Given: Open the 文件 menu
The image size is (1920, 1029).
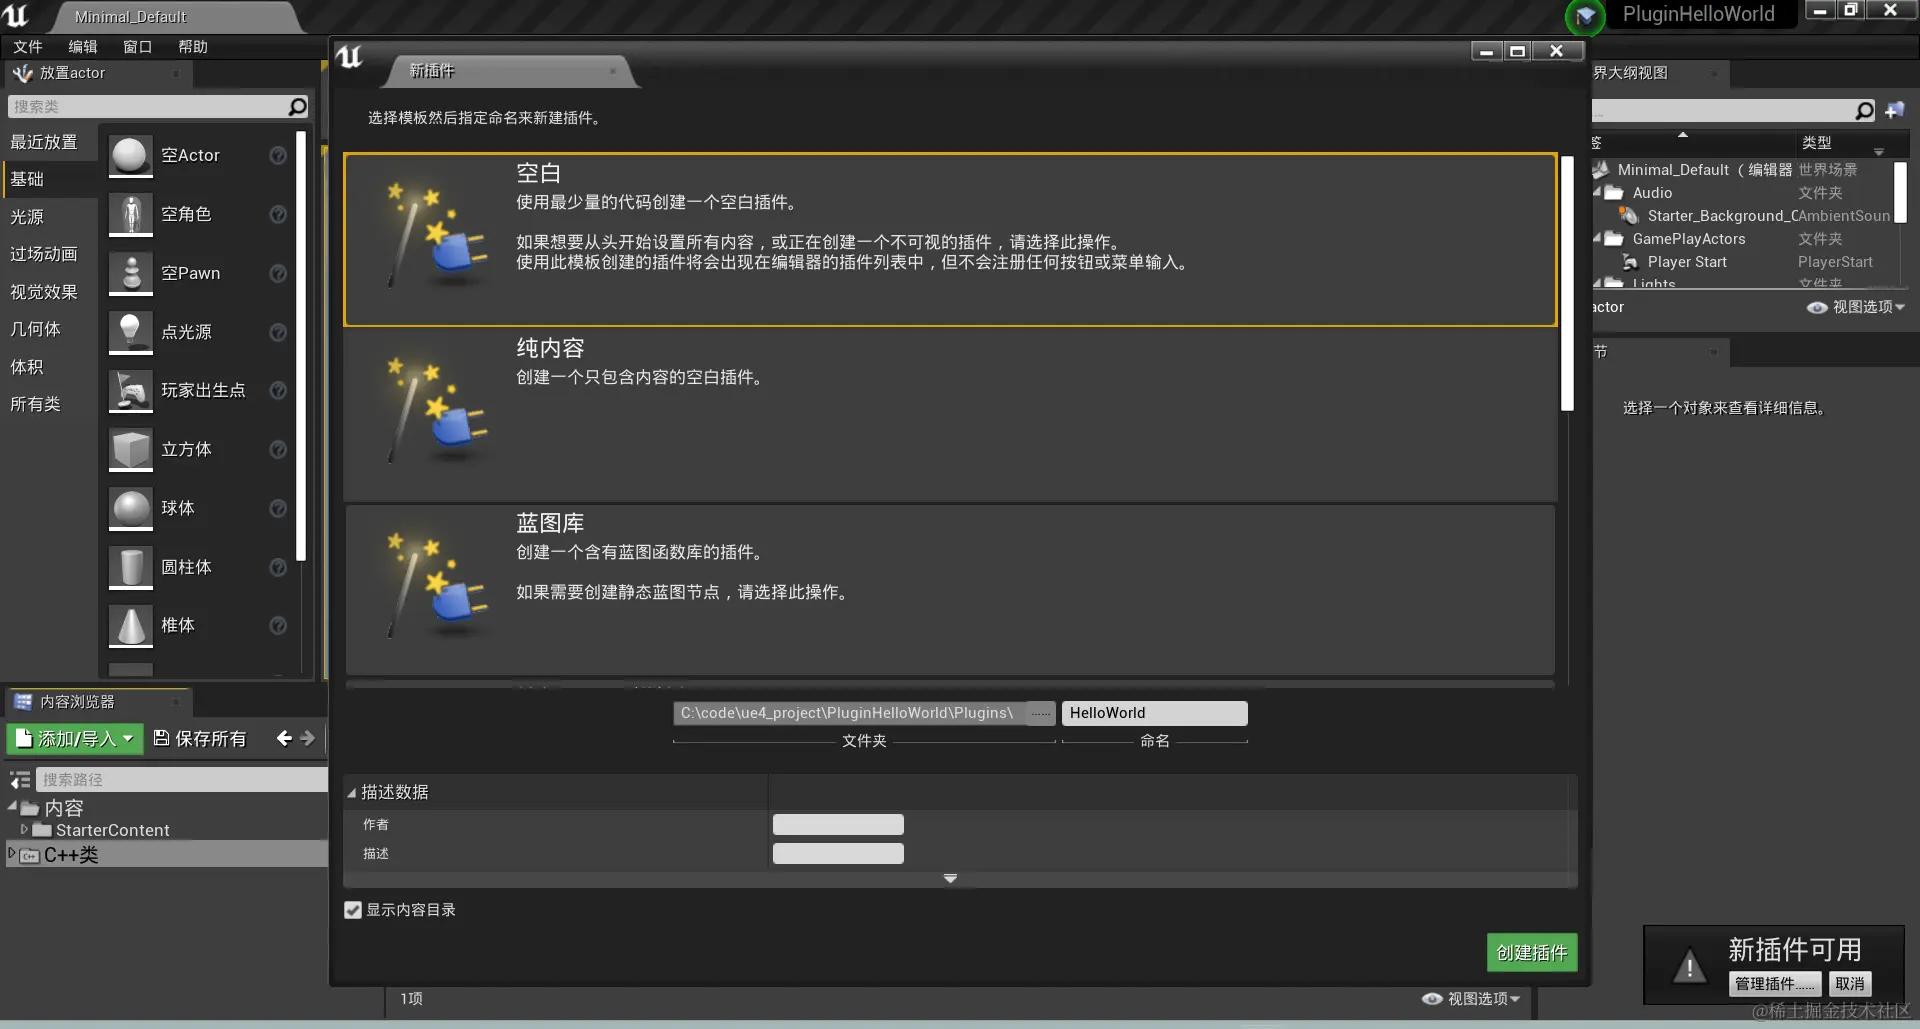Looking at the screenshot, I should click(28, 47).
